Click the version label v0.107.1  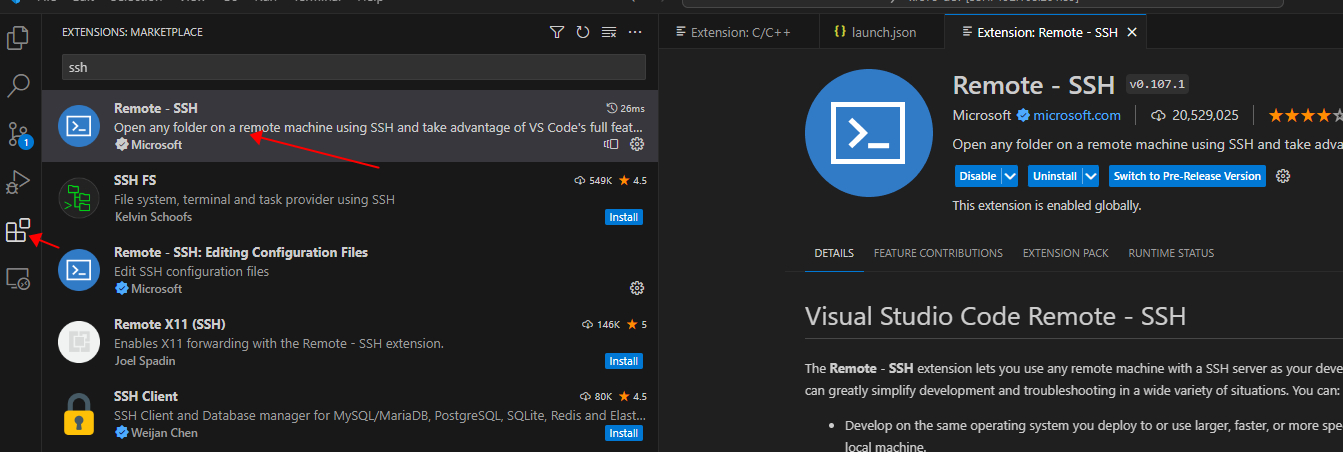click(x=1157, y=84)
